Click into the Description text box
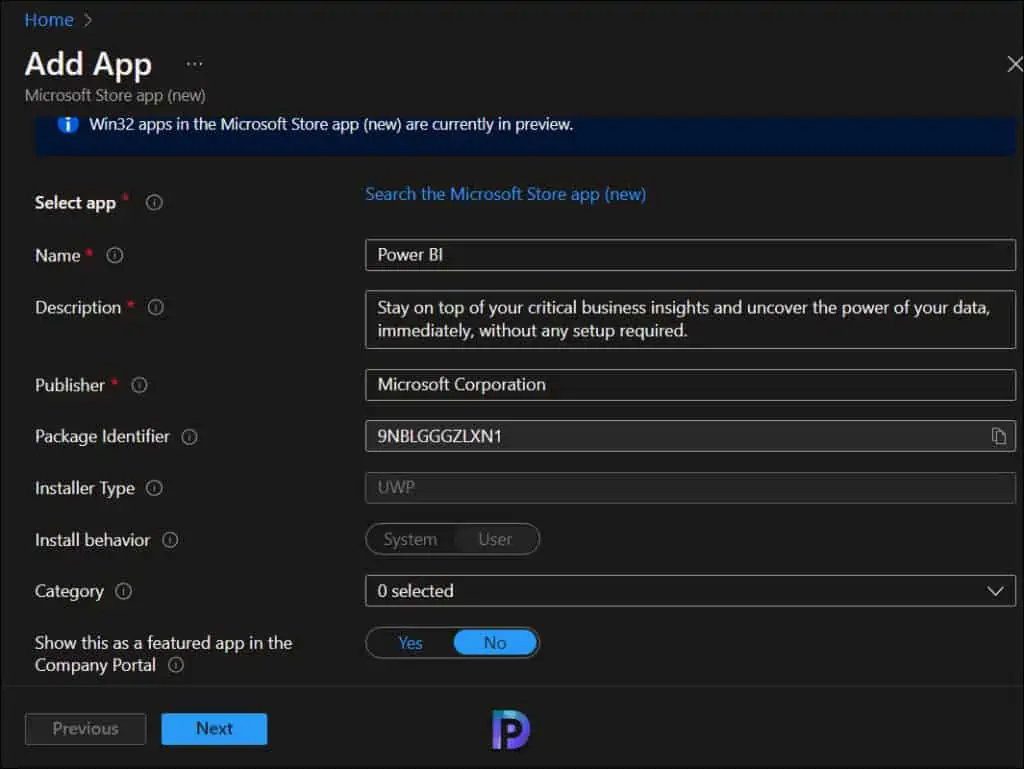The width and height of the screenshot is (1024, 769). coord(690,319)
